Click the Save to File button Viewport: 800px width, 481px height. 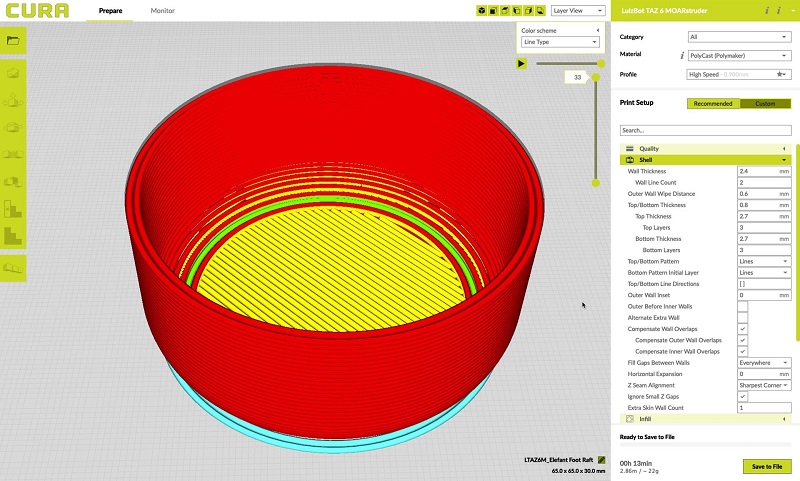[x=767, y=466]
